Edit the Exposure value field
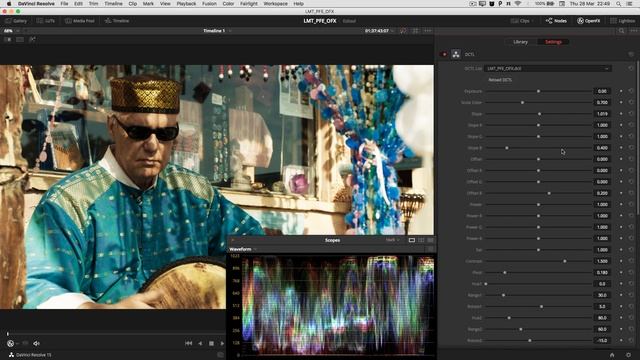This screenshot has width=640, height=360. pyautogui.click(x=602, y=91)
